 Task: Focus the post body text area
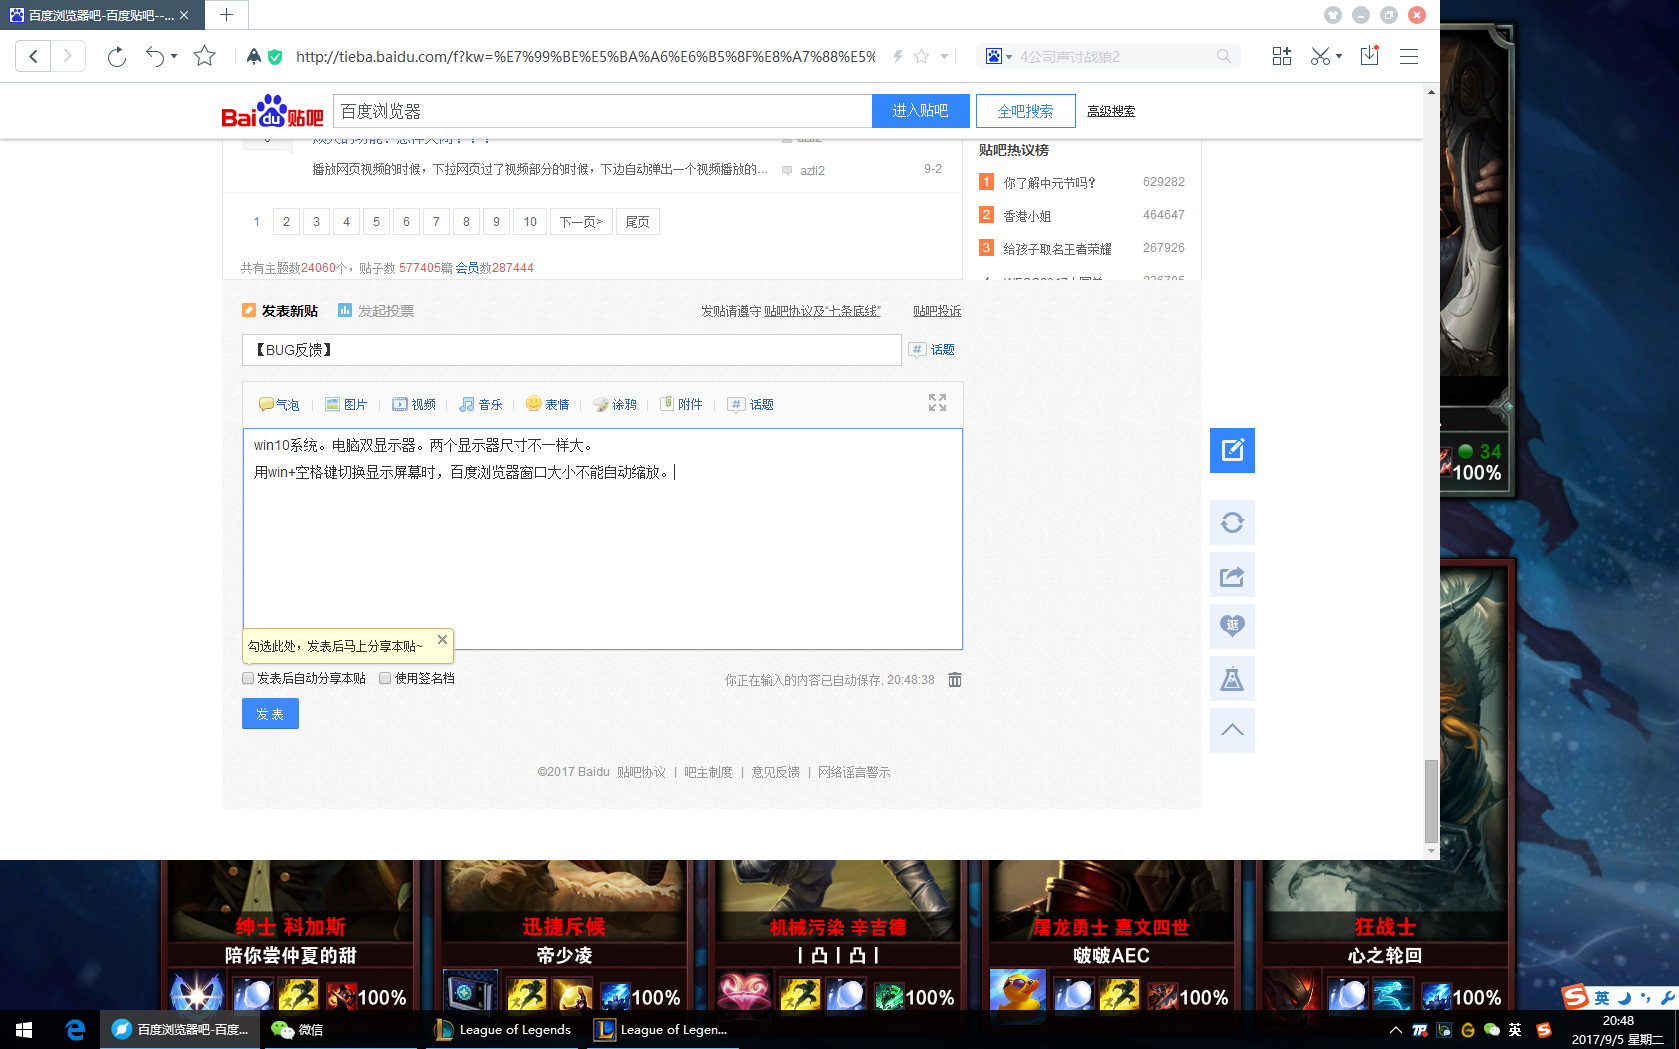click(x=603, y=539)
